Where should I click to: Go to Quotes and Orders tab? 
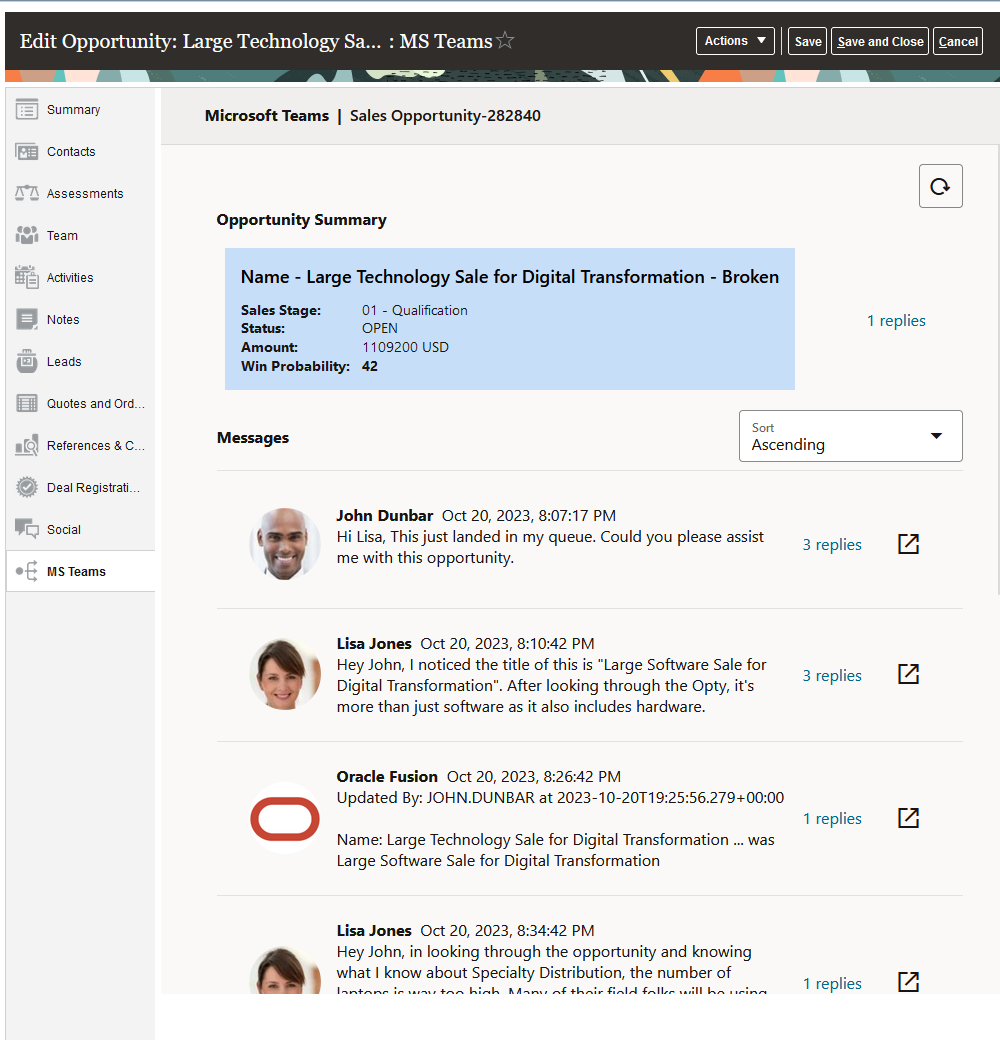point(95,404)
